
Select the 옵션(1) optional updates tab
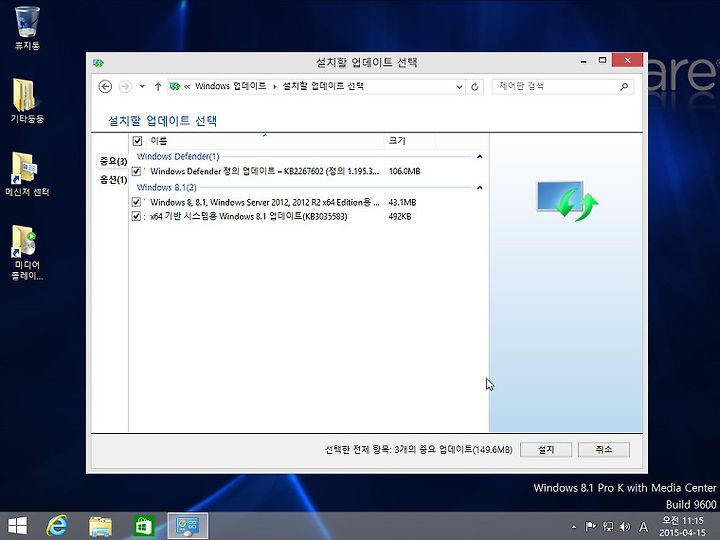tap(113, 180)
